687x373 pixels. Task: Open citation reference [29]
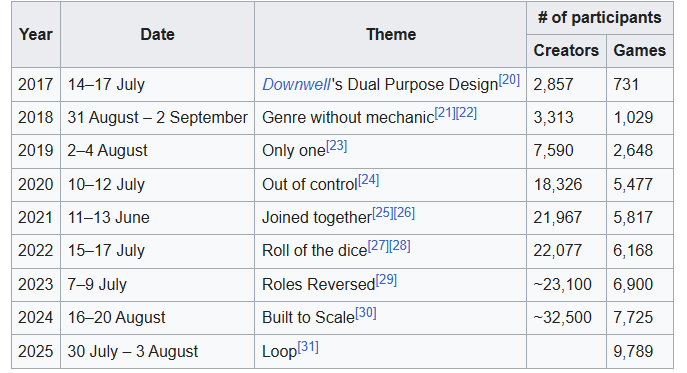click(386, 280)
